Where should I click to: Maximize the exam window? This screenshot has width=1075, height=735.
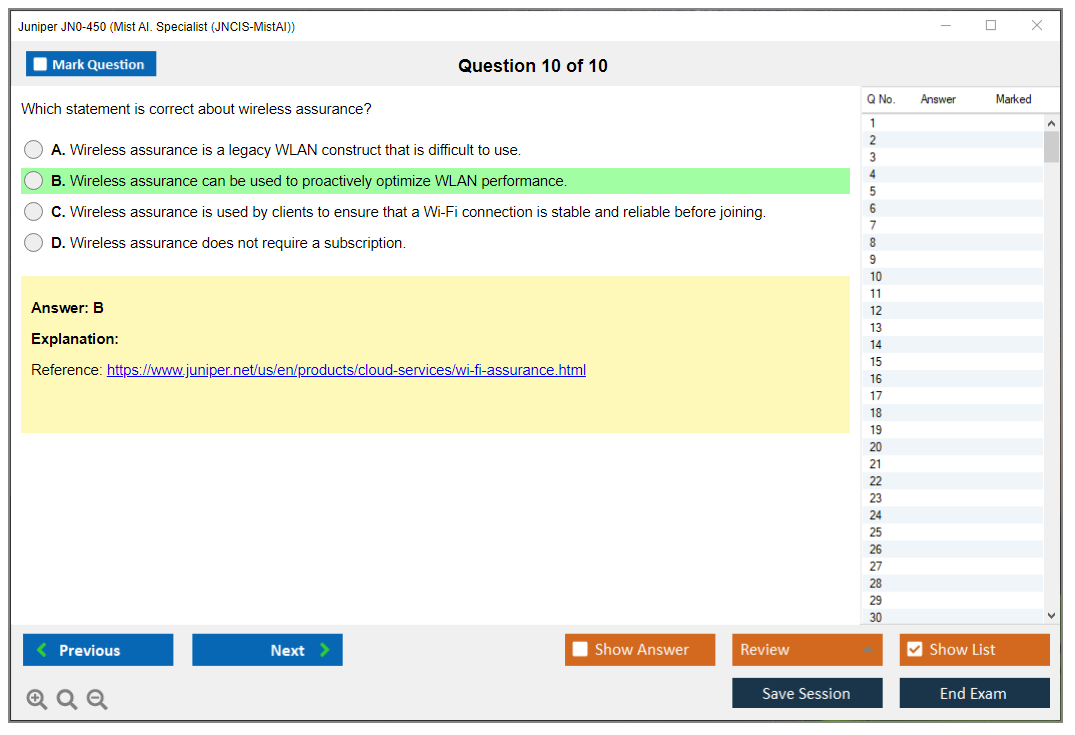(991, 26)
